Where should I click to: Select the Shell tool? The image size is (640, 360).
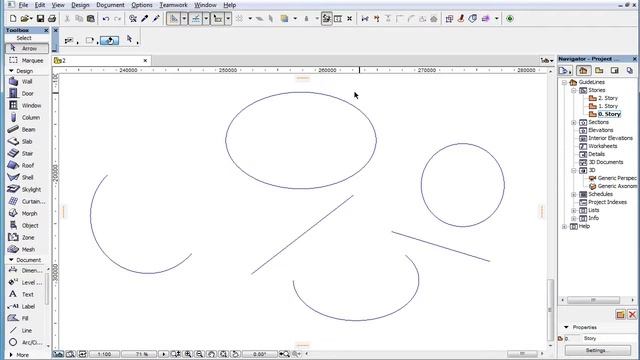[27, 178]
